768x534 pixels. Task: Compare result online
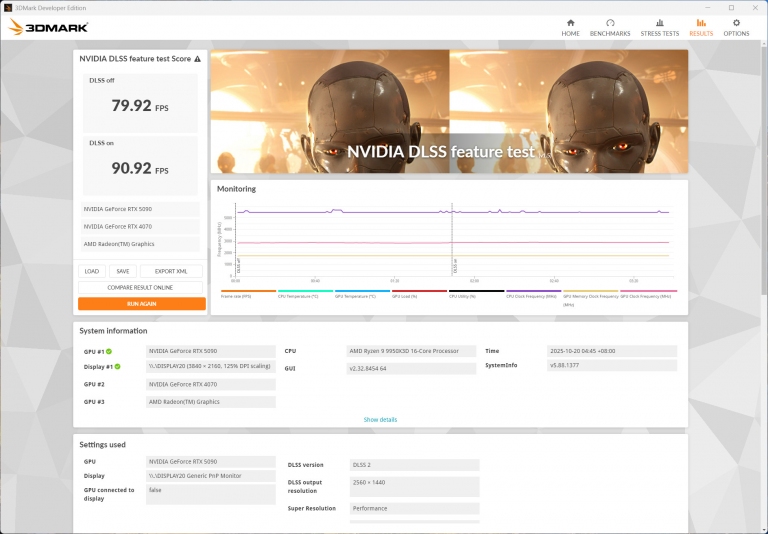[x=142, y=287]
